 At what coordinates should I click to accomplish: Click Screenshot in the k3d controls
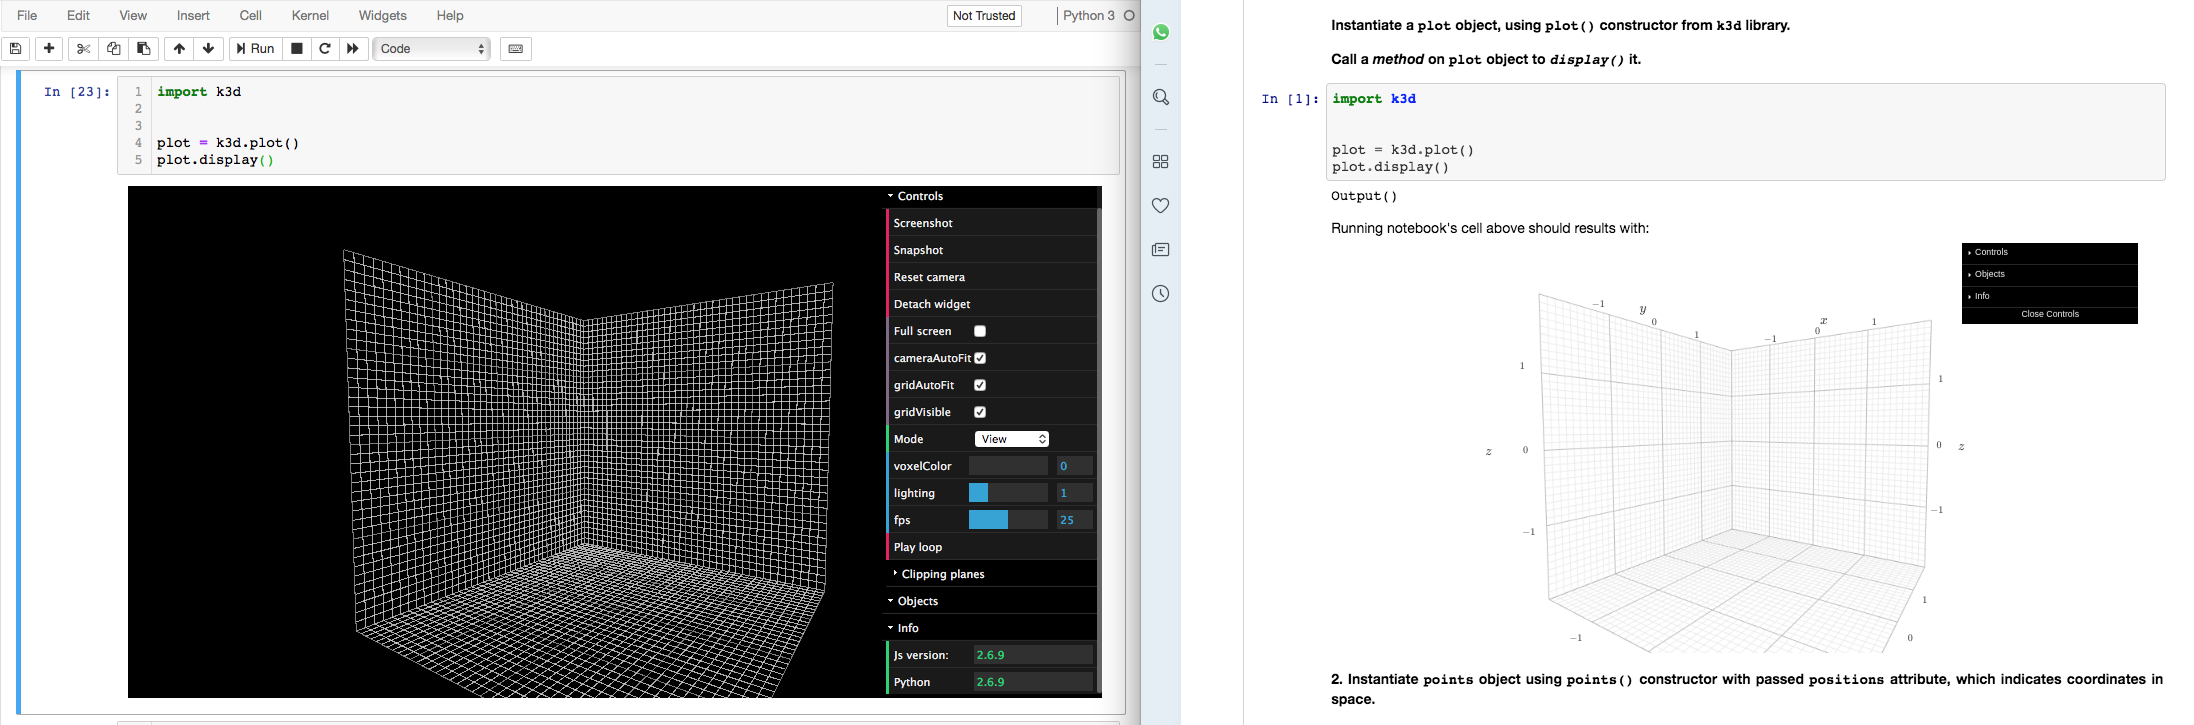coord(991,223)
